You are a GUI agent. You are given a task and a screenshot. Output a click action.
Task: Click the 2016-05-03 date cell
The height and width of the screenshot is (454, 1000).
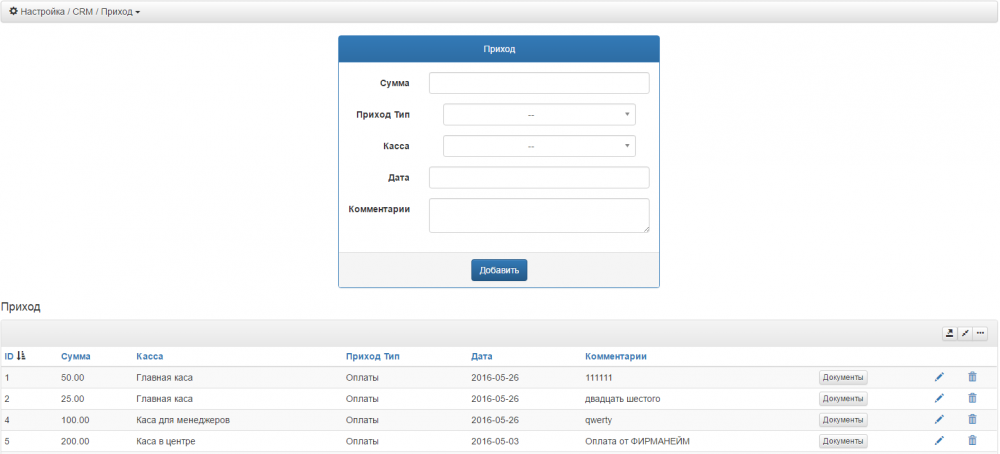point(495,441)
